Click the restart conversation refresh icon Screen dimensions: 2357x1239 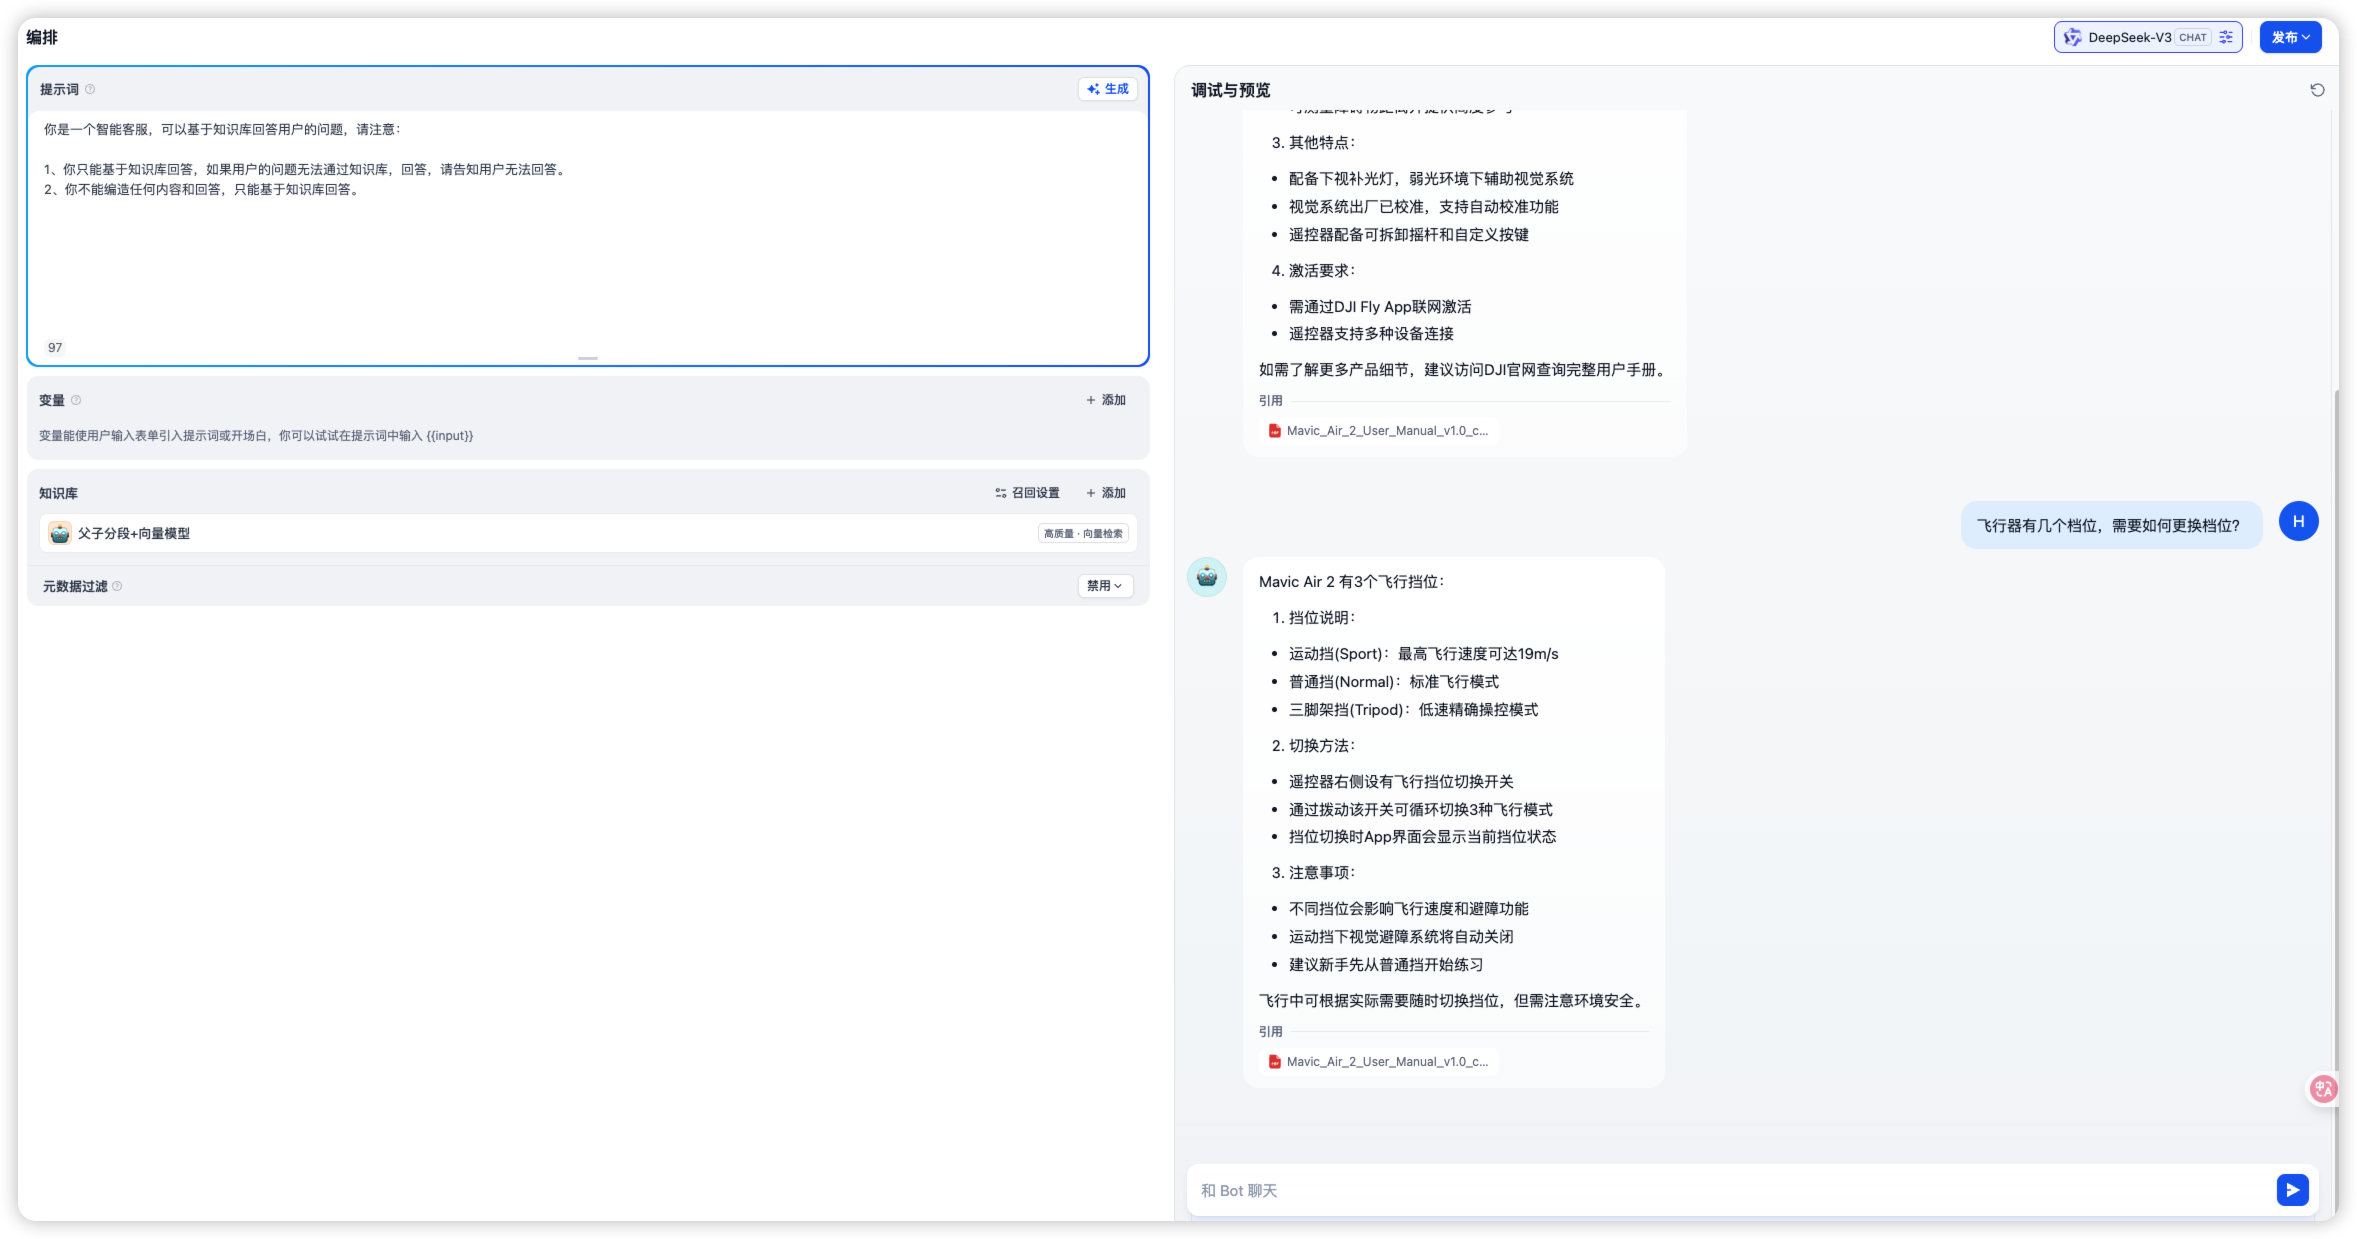[2317, 90]
